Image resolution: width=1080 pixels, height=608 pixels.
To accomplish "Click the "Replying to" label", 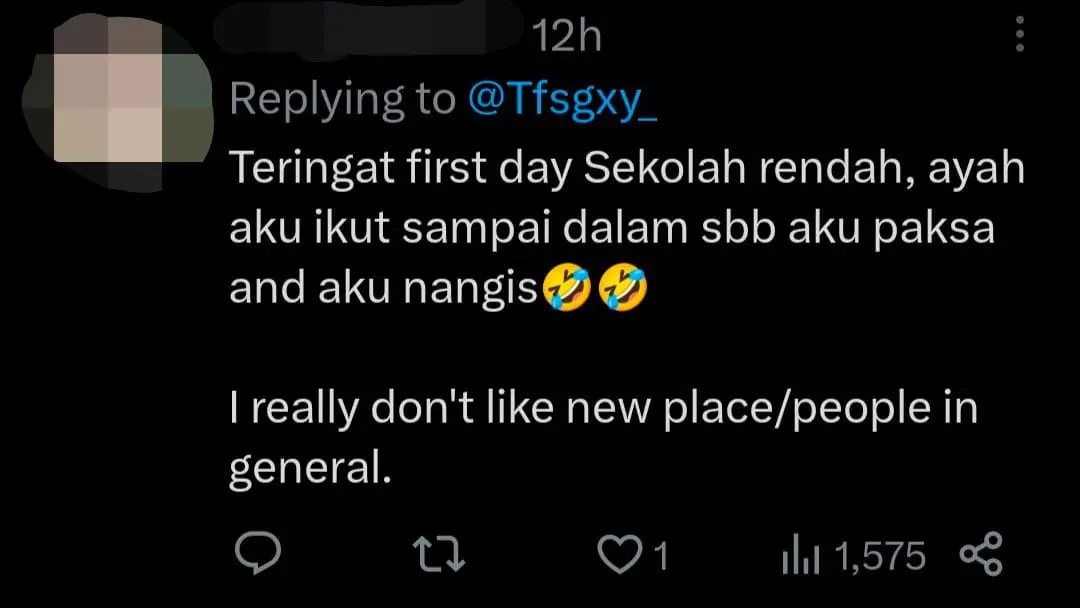I will tap(342, 100).
